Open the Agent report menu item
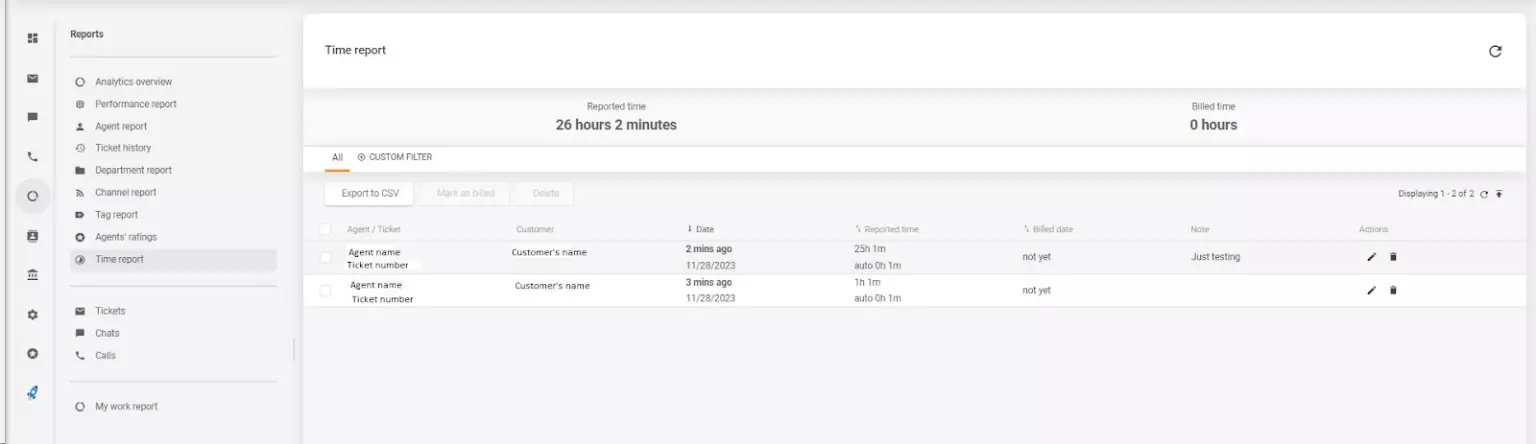The width and height of the screenshot is (1536, 444). pos(121,126)
